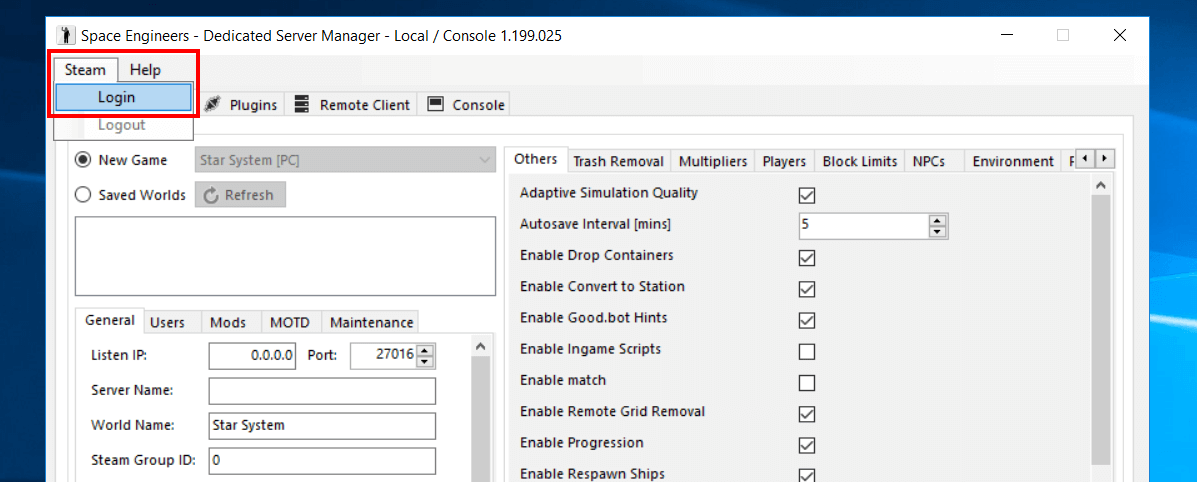Toggle Enable Good.bot Hints checkbox
The height and width of the screenshot is (482, 1197).
(807, 321)
